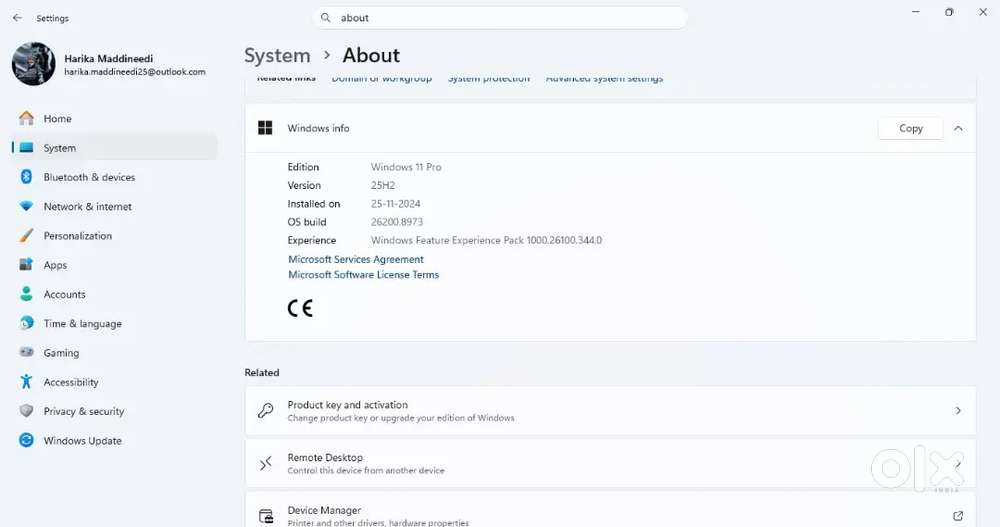
Task: Click the Accounts person icon
Action: coord(26,293)
